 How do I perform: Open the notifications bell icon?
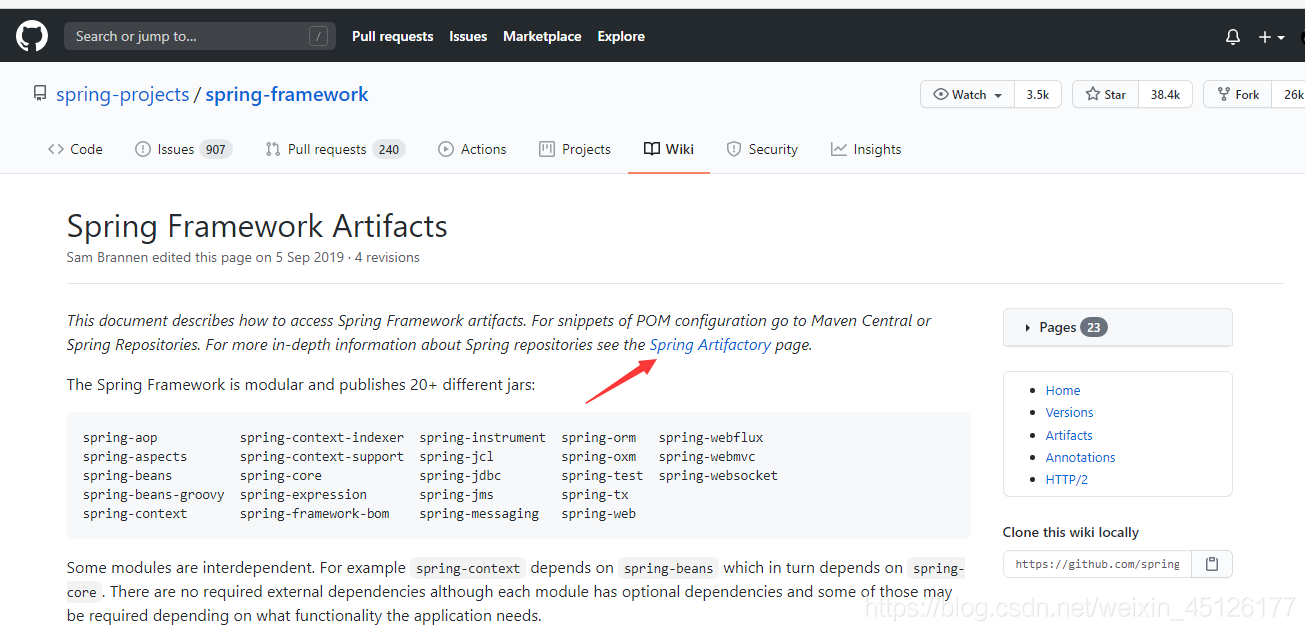(x=1233, y=37)
